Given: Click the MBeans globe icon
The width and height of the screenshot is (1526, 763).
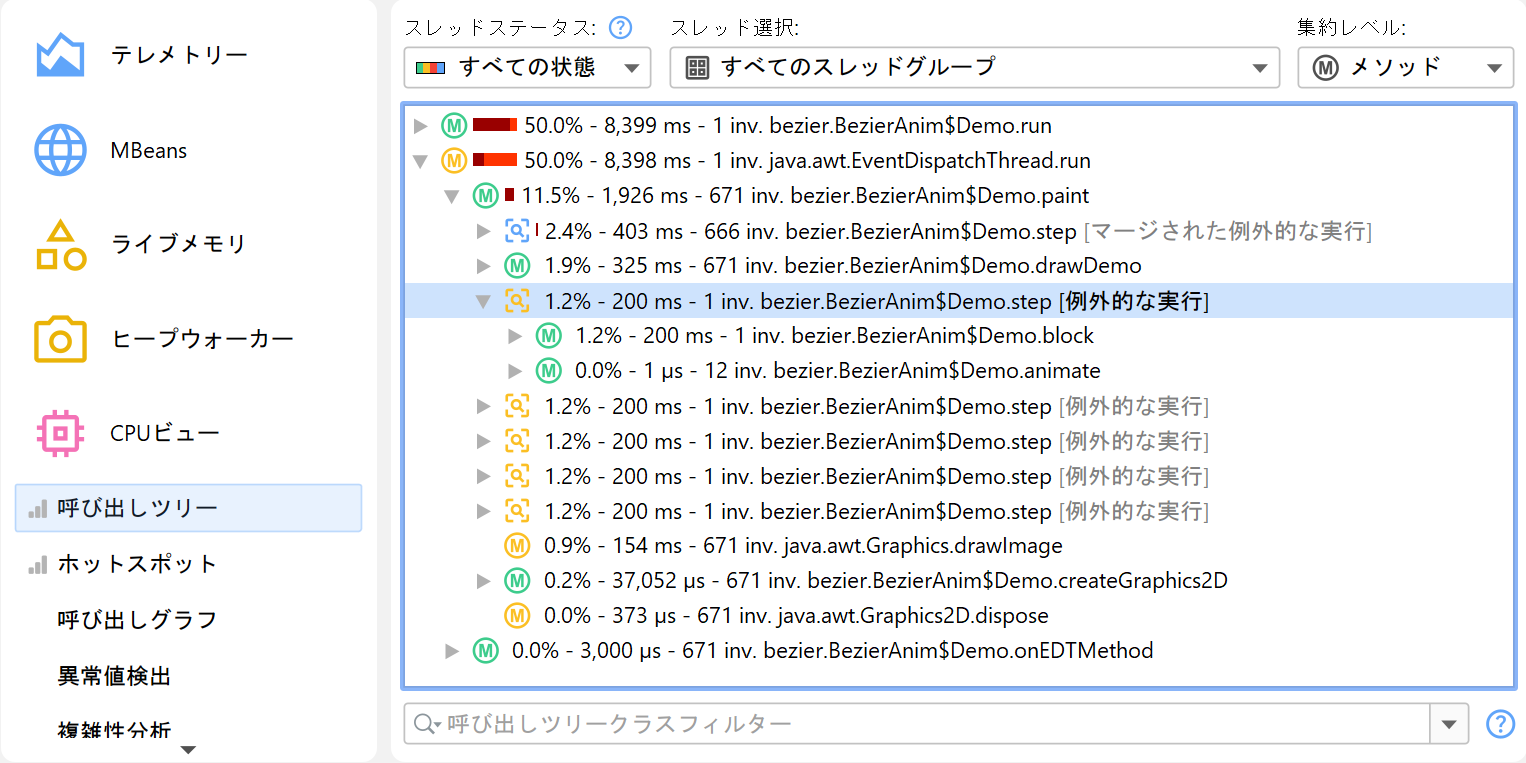Looking at the screenshot, I should pos(60,150).
